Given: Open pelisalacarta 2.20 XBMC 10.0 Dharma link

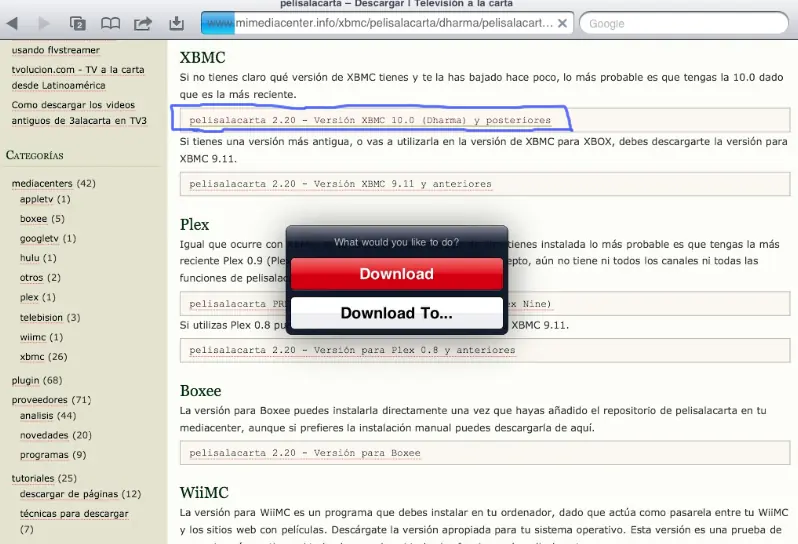Looking at the screenshot, I should tap(370, 121).
